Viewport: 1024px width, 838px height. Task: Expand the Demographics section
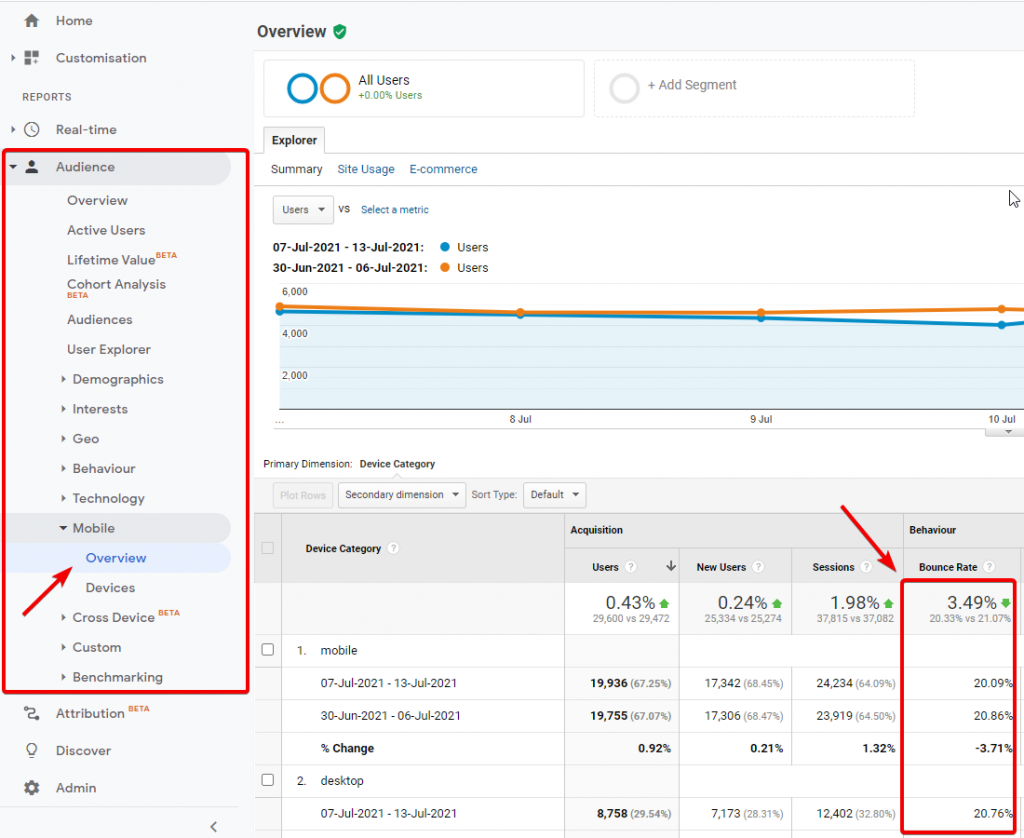(117, 379)
